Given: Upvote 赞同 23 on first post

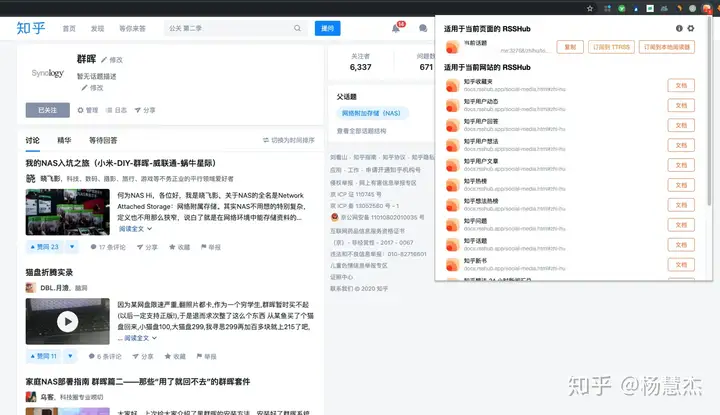Looking at the screenshot, I should (45, 247).
